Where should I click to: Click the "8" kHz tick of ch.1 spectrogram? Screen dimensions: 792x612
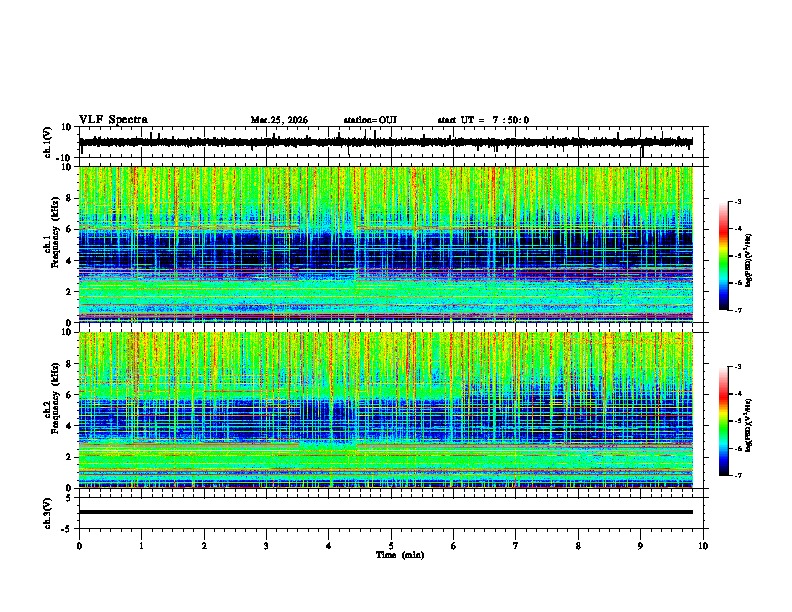point(69,198)
